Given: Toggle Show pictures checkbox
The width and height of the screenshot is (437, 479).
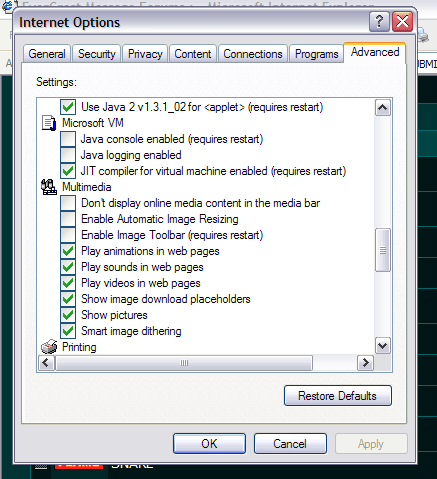Looking at the screenshot, I should pyautogui.click(x=68, y=315).
